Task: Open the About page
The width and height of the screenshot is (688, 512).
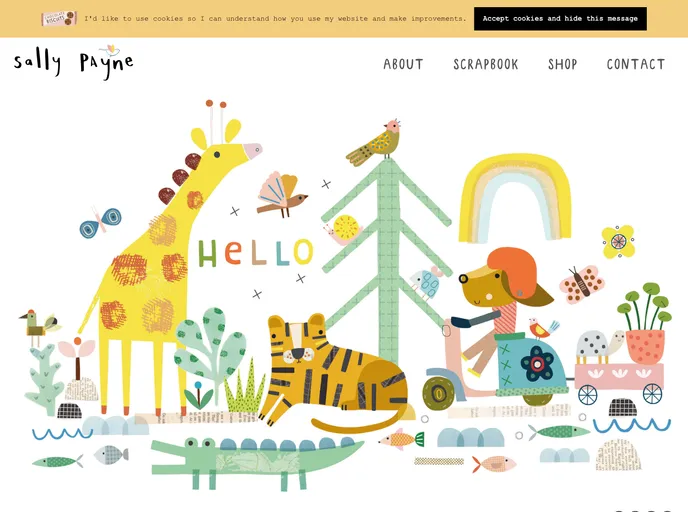Action: (x=403, y=64)
